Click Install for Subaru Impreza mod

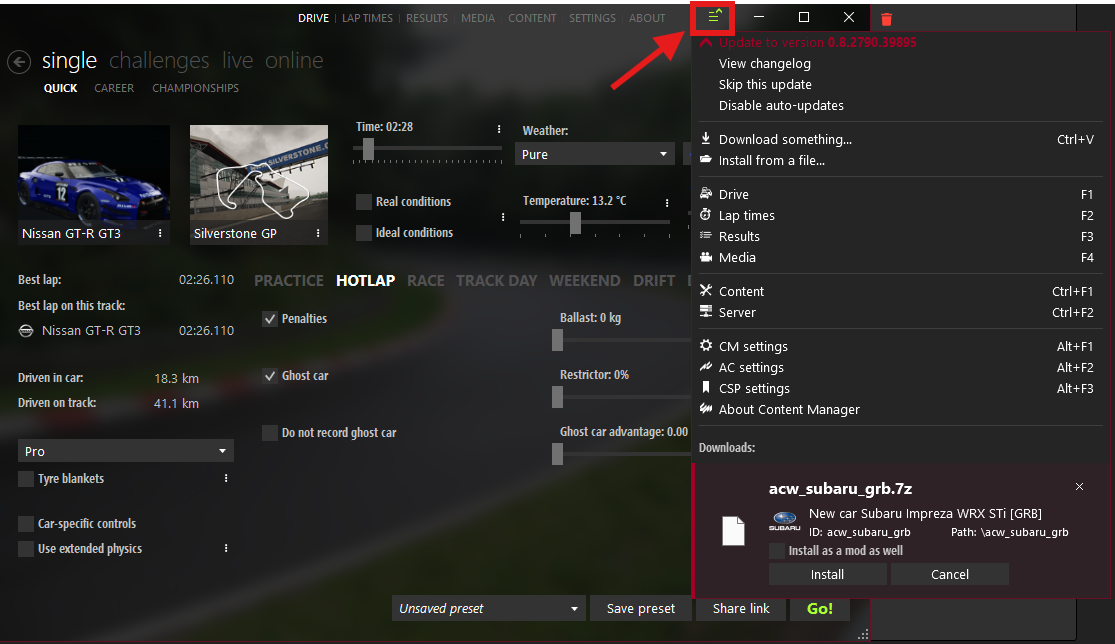coord(828,574)
